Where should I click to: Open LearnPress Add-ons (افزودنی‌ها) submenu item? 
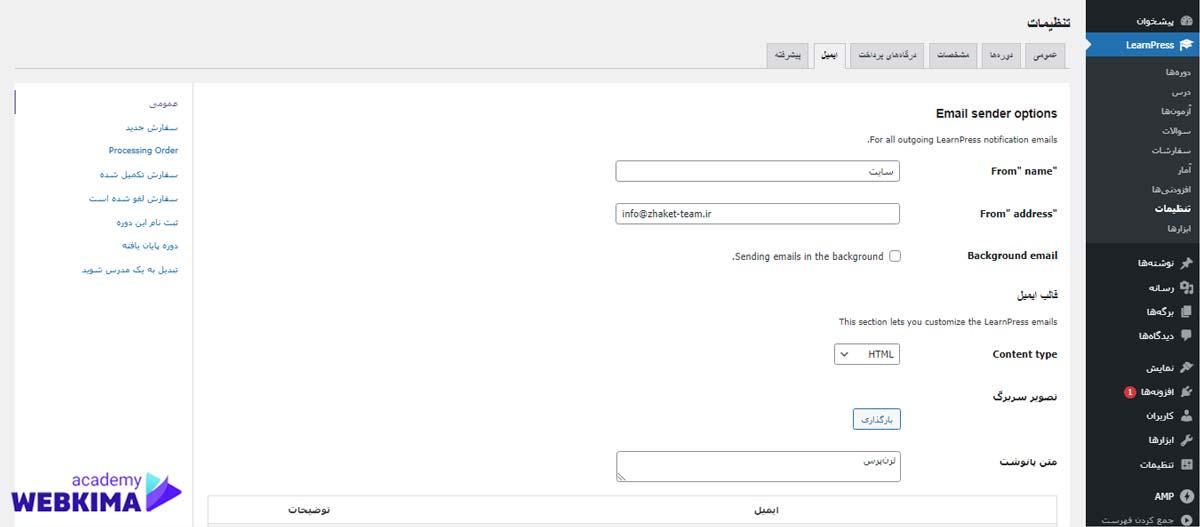pyautogui.click(x=1172, y=189)
